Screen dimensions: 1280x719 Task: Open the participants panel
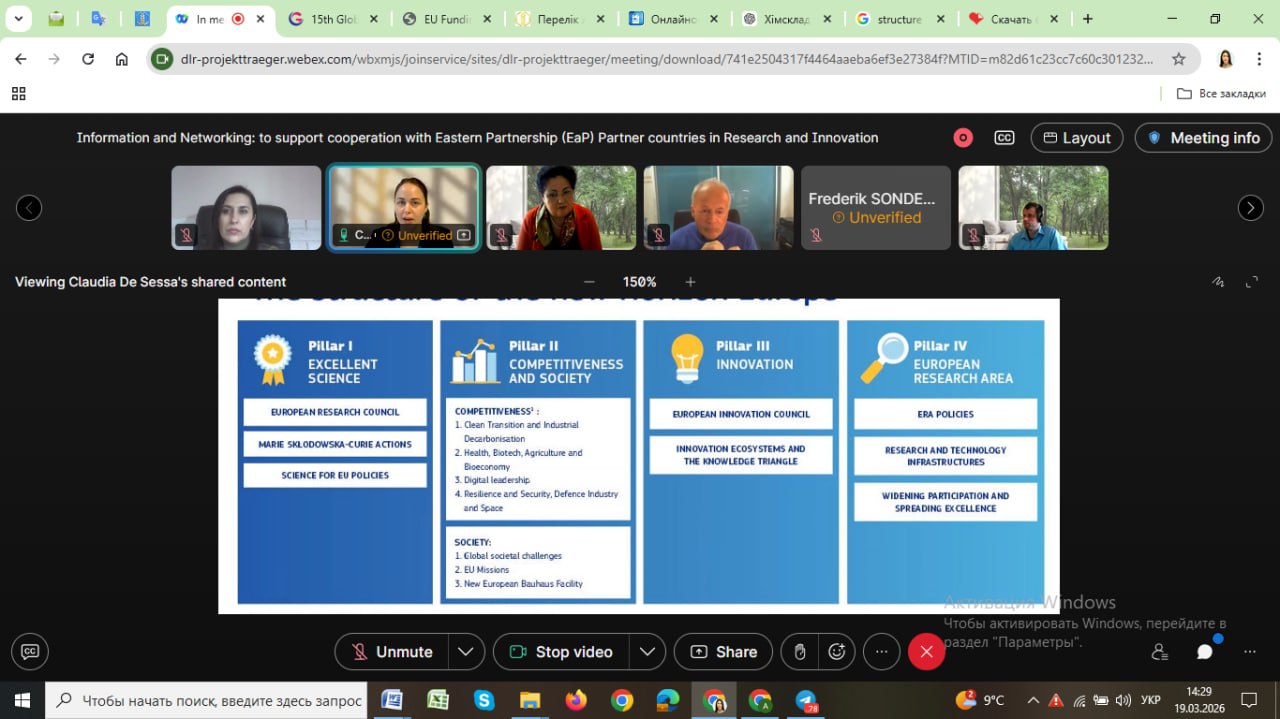[1160, 652]
